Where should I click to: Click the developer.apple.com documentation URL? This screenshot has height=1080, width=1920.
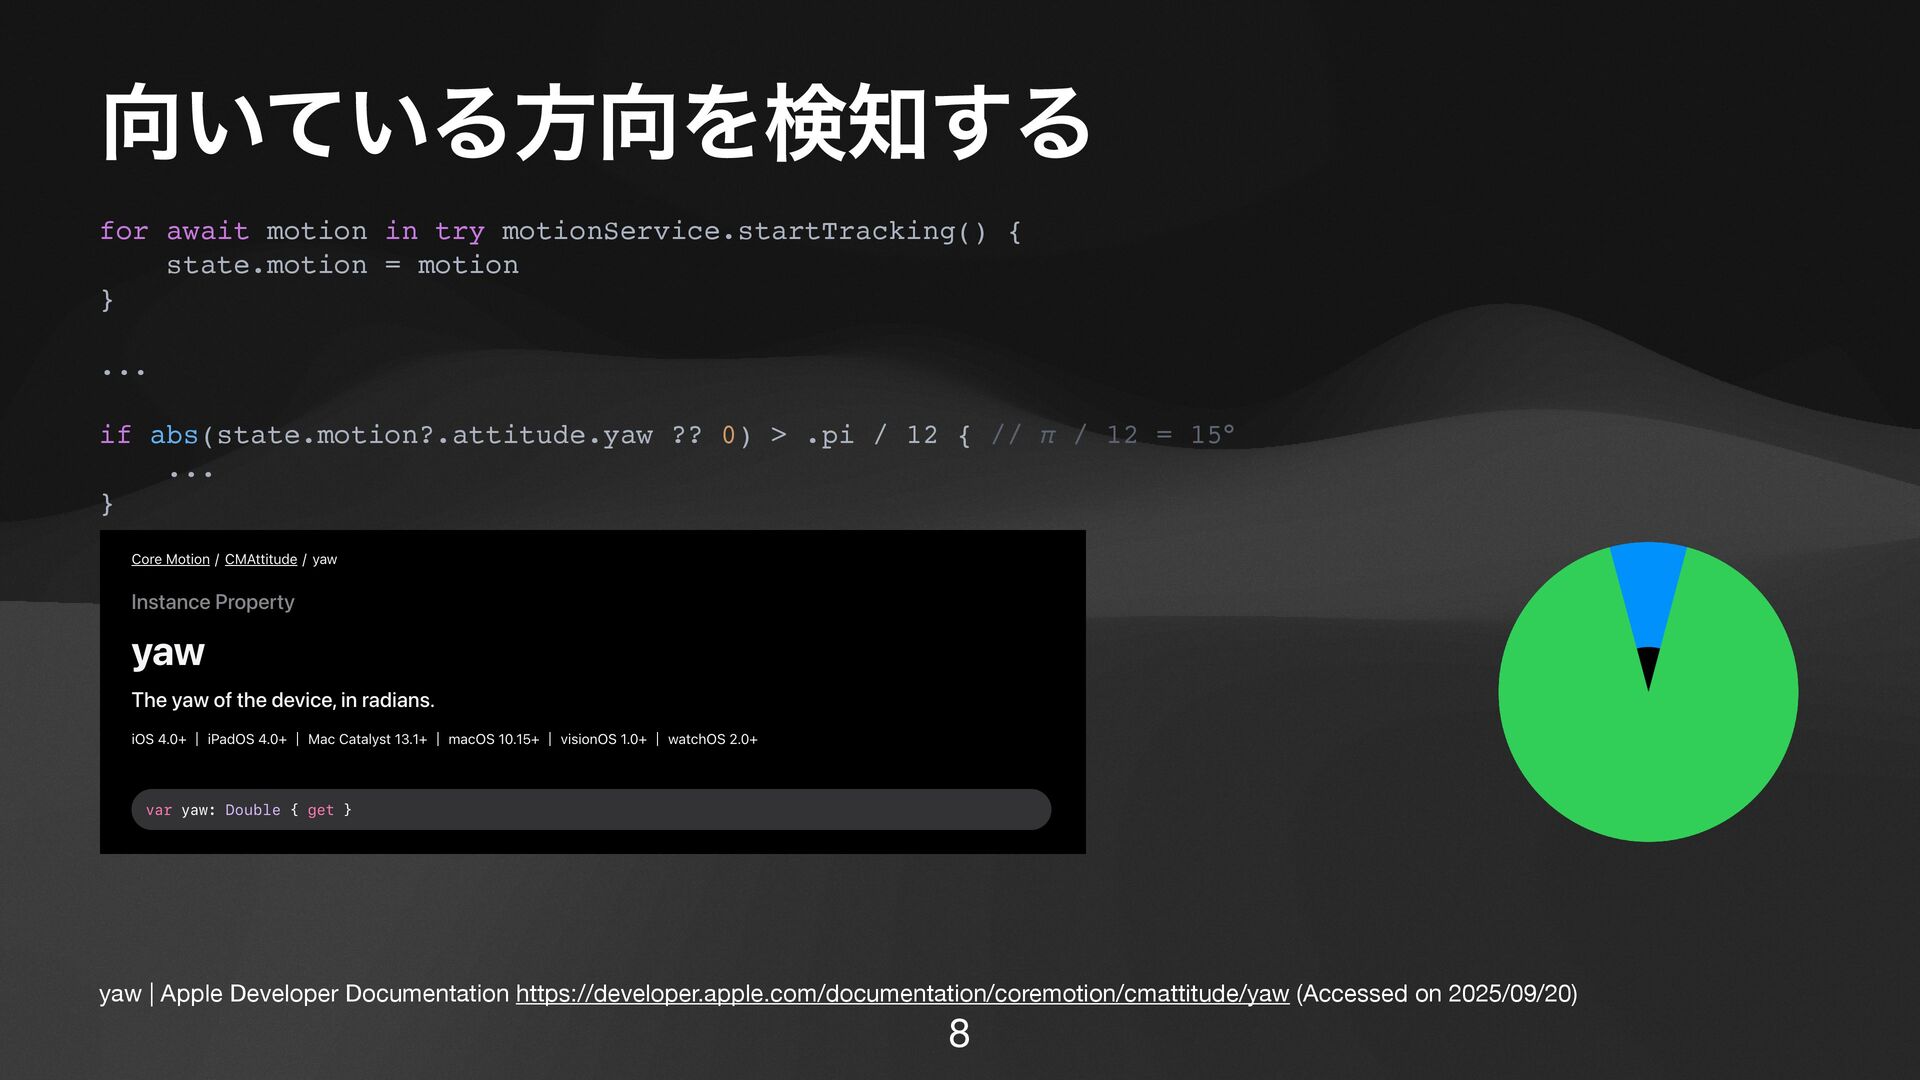[x=902, y=993]
